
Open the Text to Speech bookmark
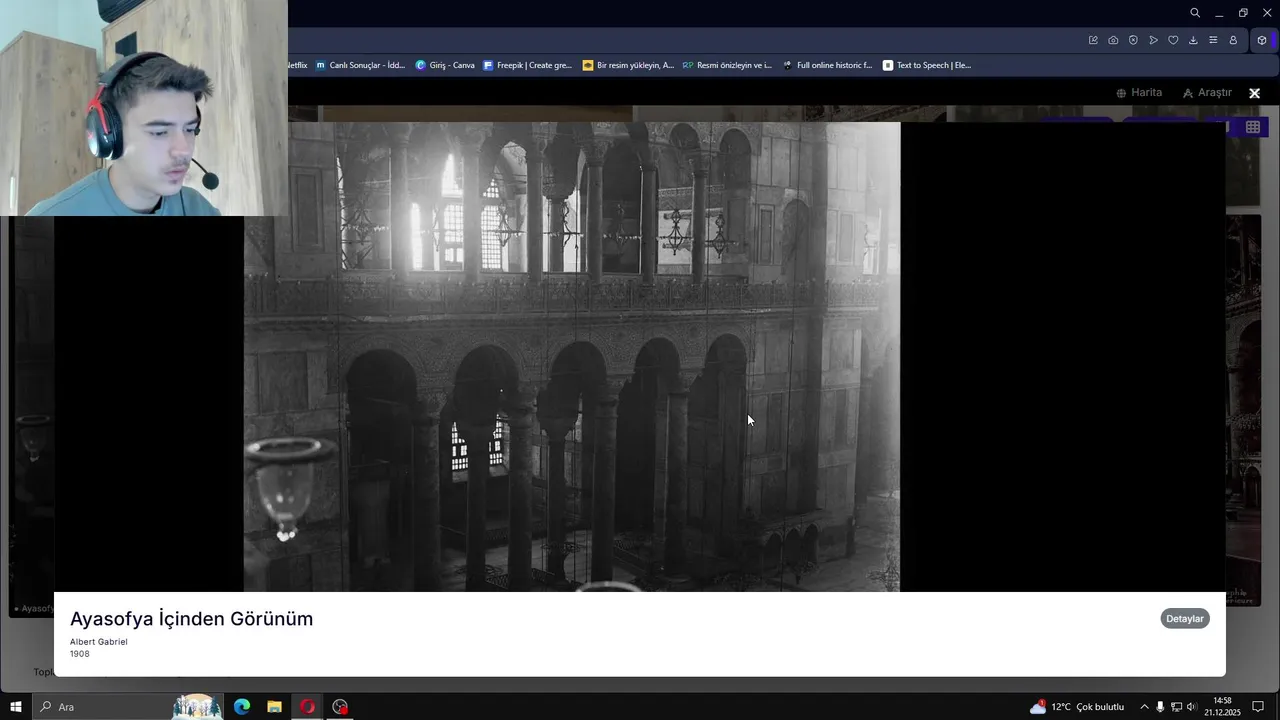coord(927,65)
